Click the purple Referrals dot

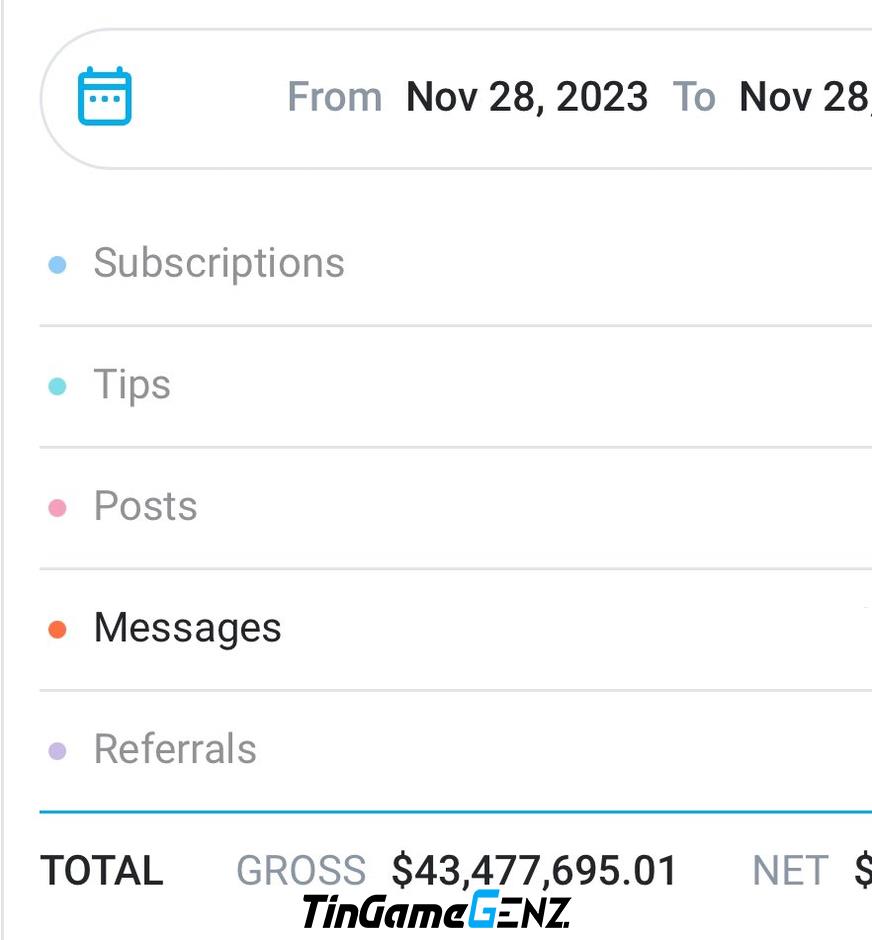58,751
